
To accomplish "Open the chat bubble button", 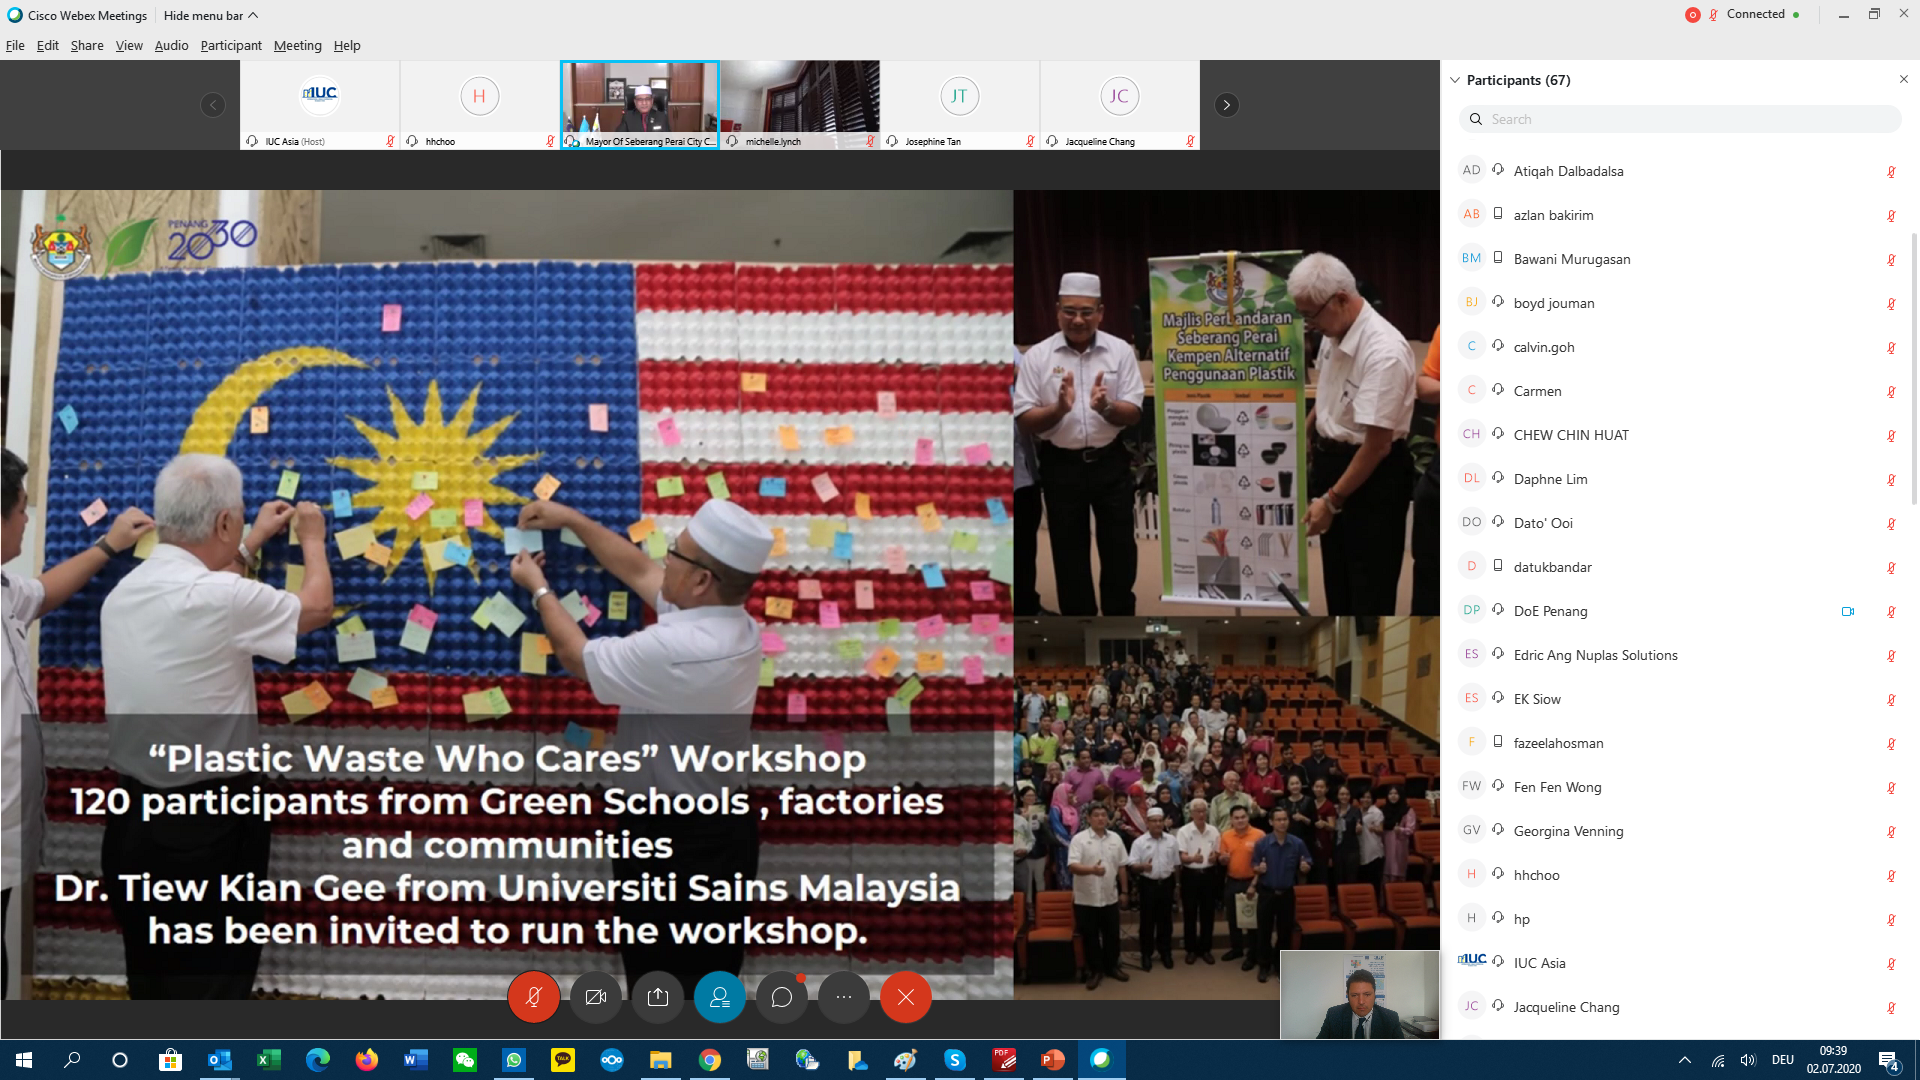I will click(x=782, y=997).
